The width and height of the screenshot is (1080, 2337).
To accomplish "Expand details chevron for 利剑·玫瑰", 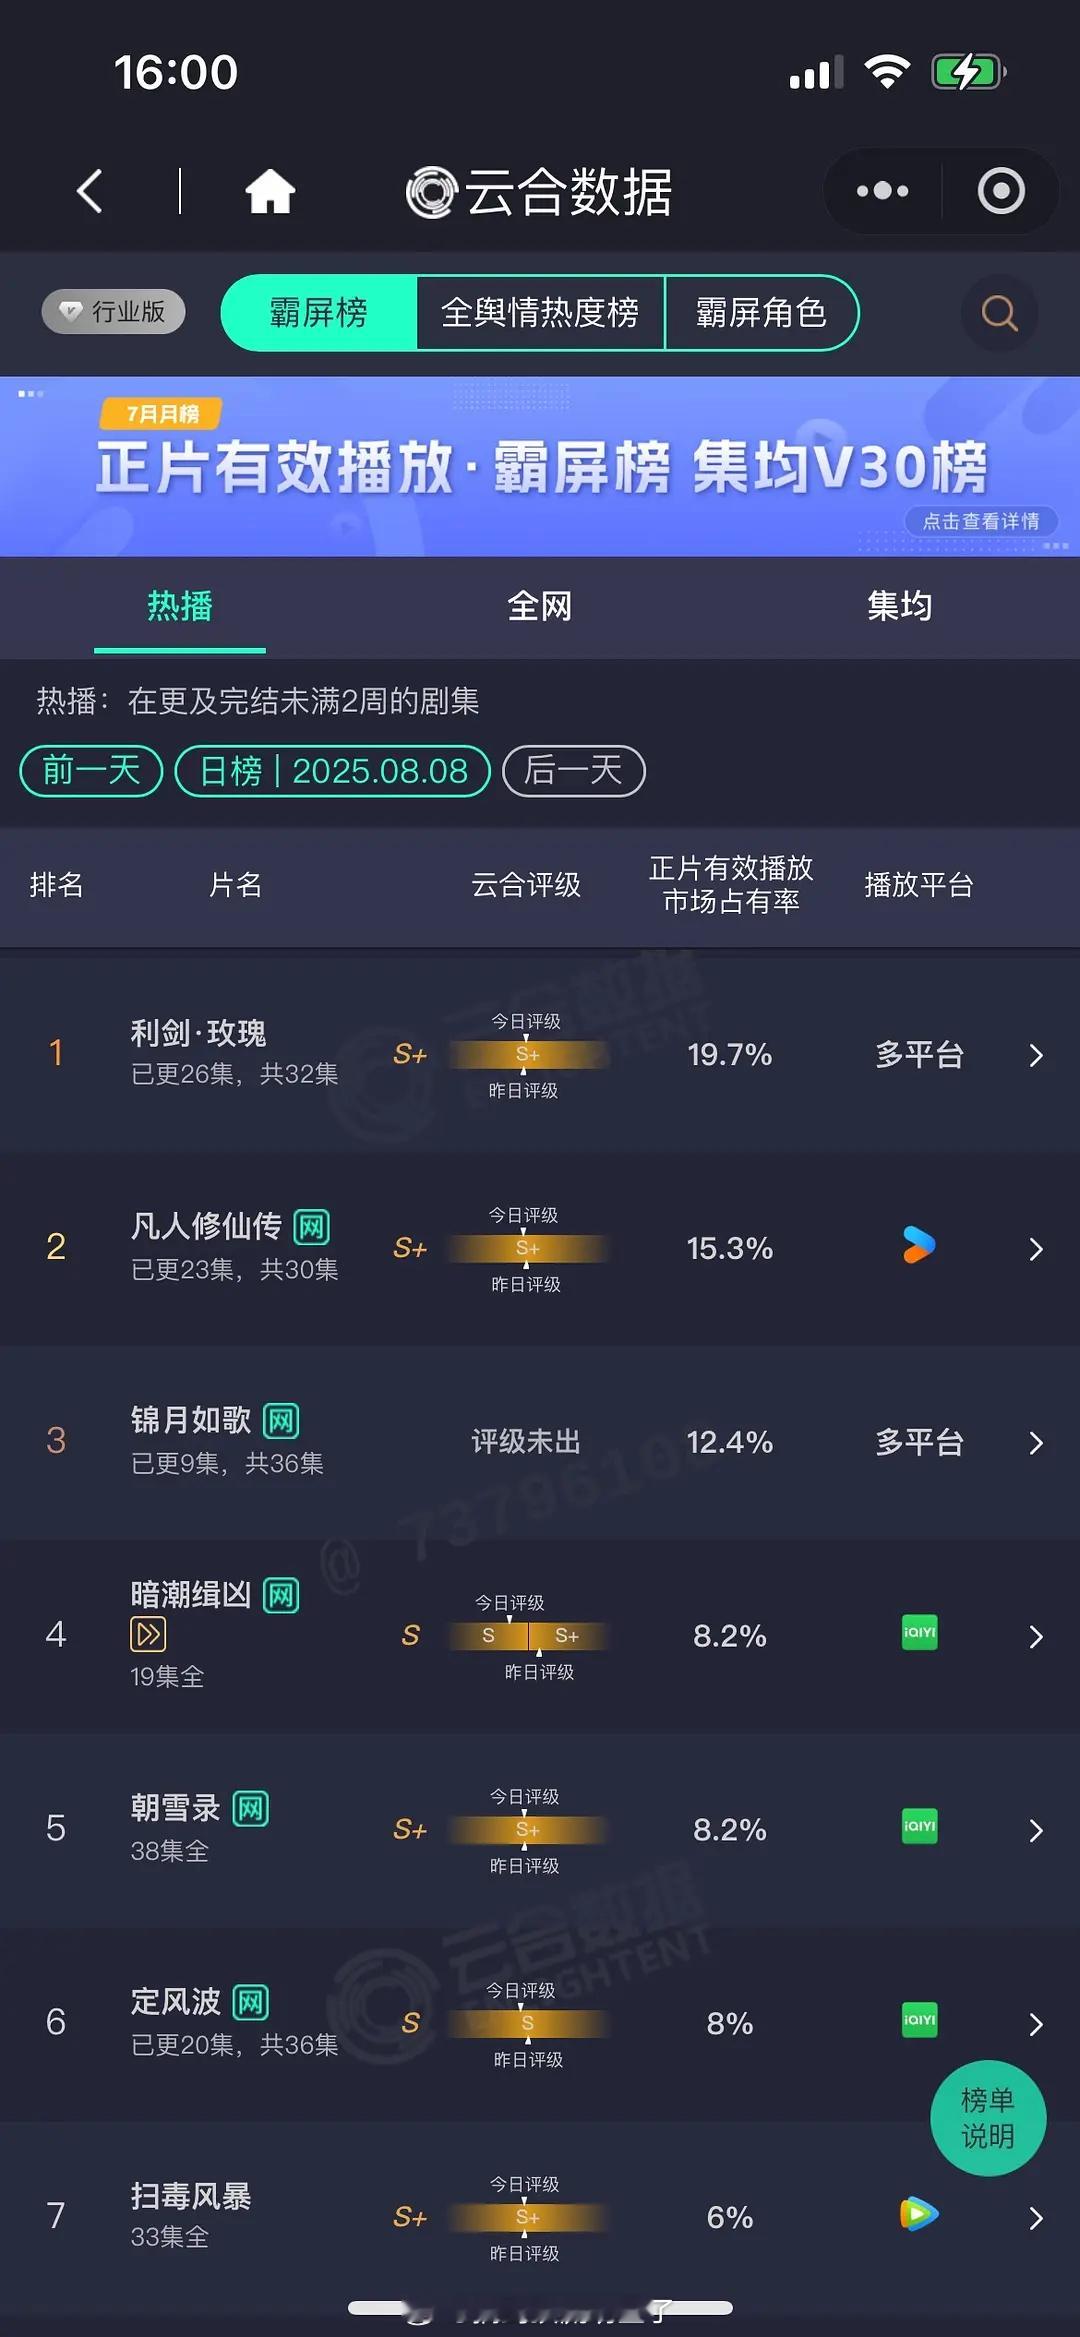I will click(1036, 1056).
